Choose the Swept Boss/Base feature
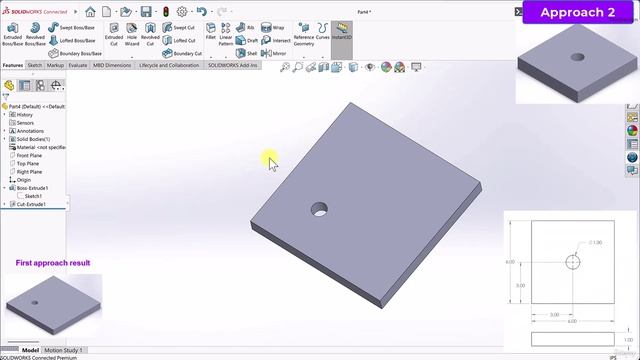Viewport: 640px width, 360px height. tap(71, 27)
